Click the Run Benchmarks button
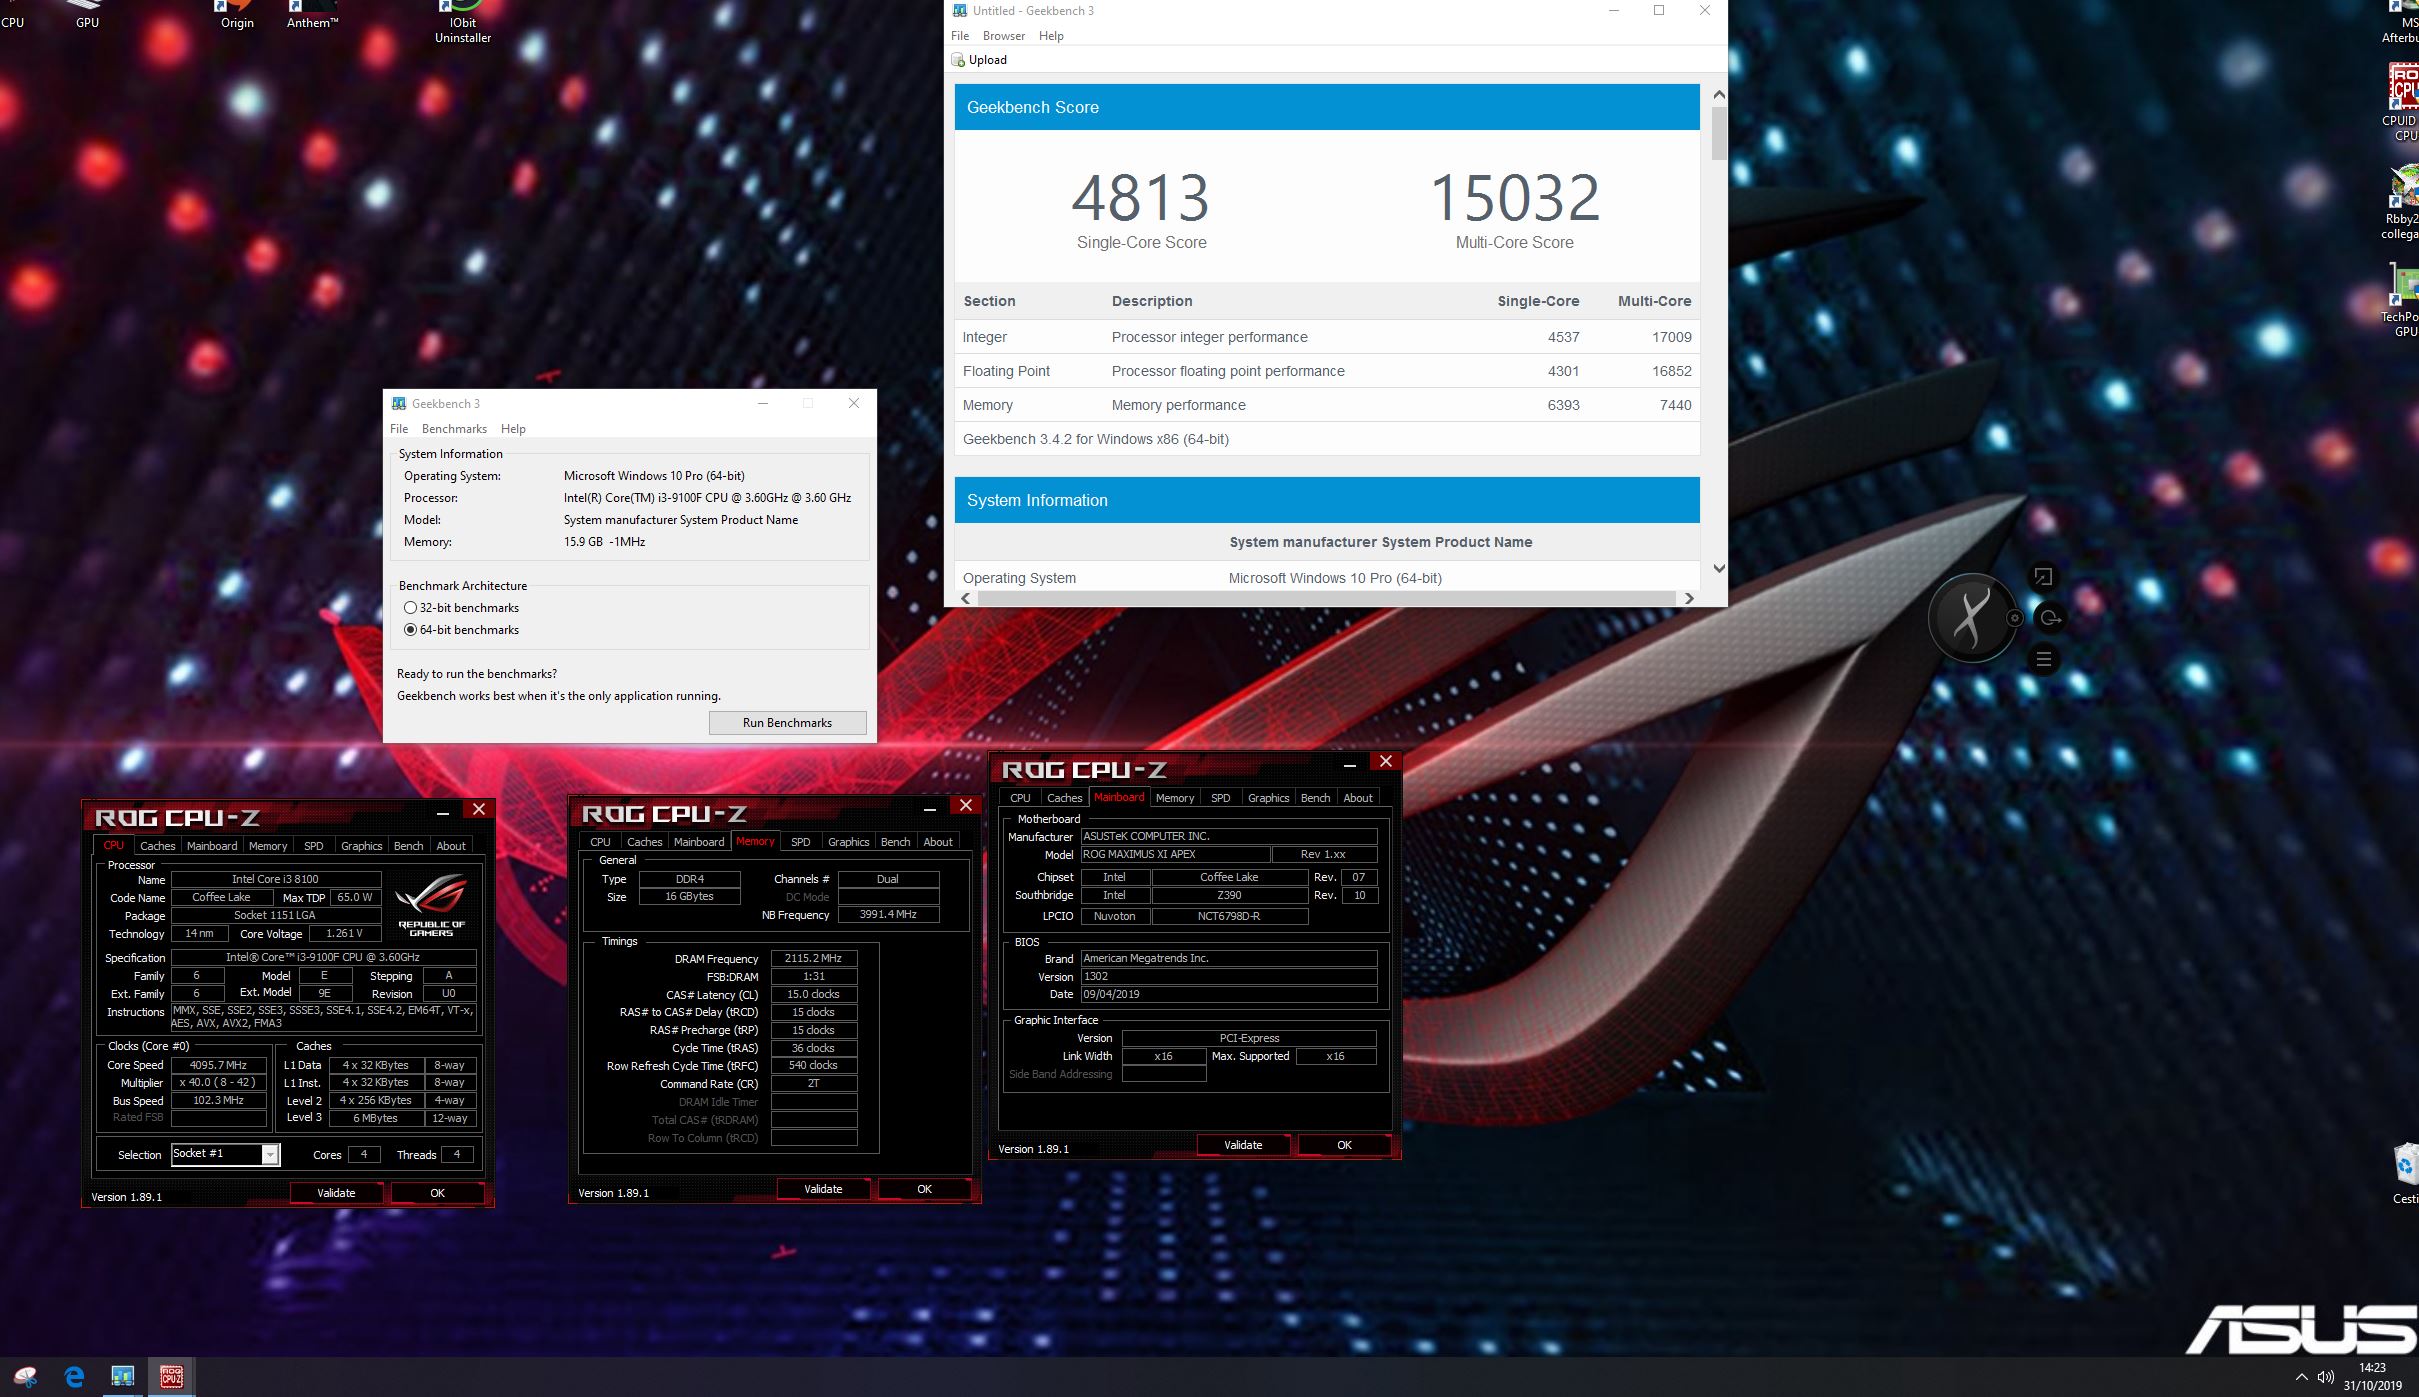This screenshot has height=1397, width=2419. tap(787, 723)
